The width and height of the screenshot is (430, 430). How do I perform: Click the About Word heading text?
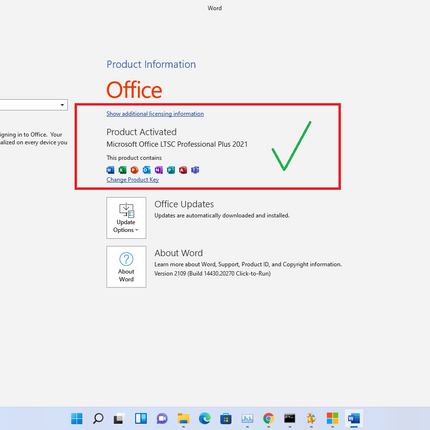click(178, 253)
